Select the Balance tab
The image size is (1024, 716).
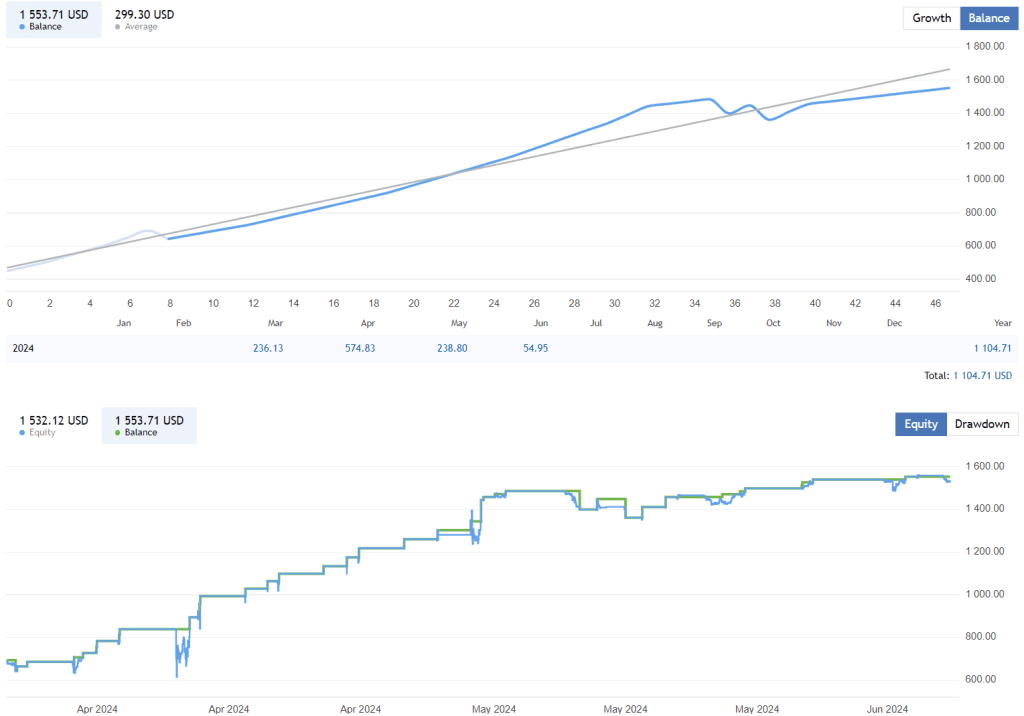988,18
